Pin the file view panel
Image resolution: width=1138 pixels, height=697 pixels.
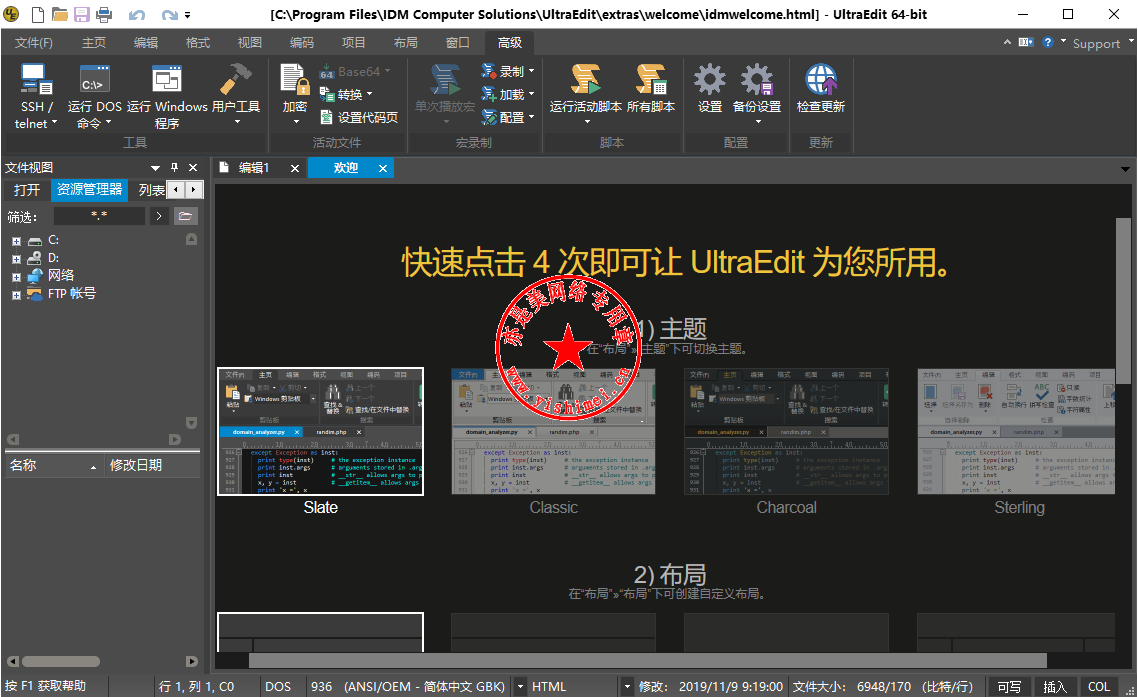tap(174, 168)
